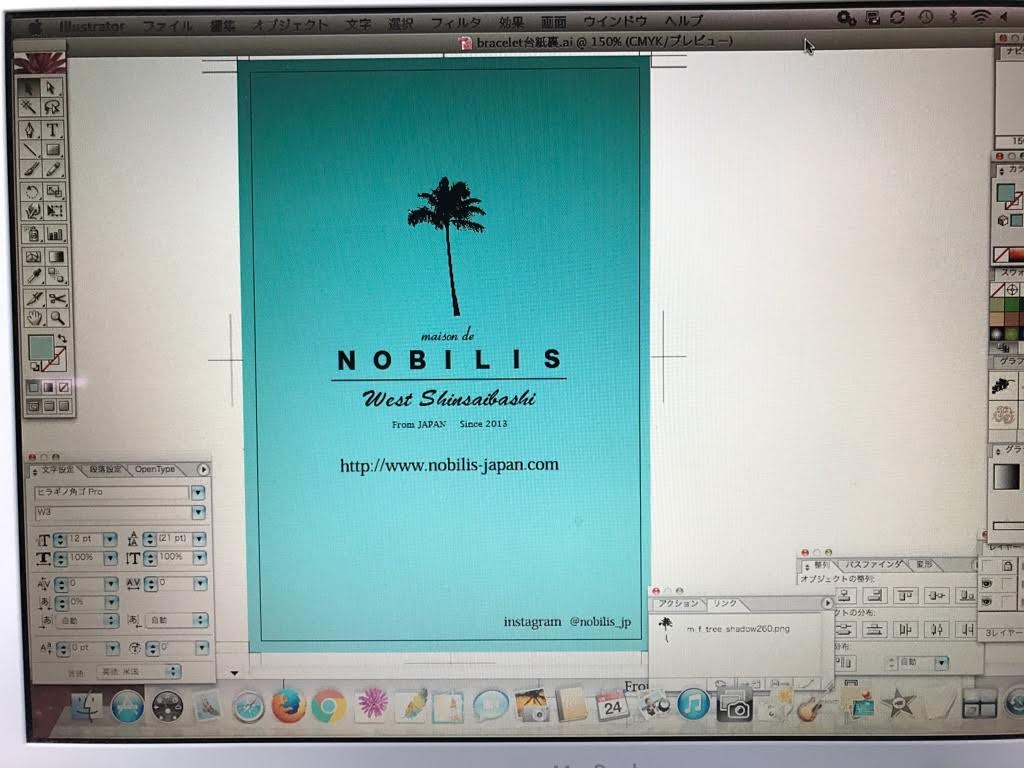The image size is (1024, 768).
Task: Select the Hand tool
Action: click(x=35, y=318)
